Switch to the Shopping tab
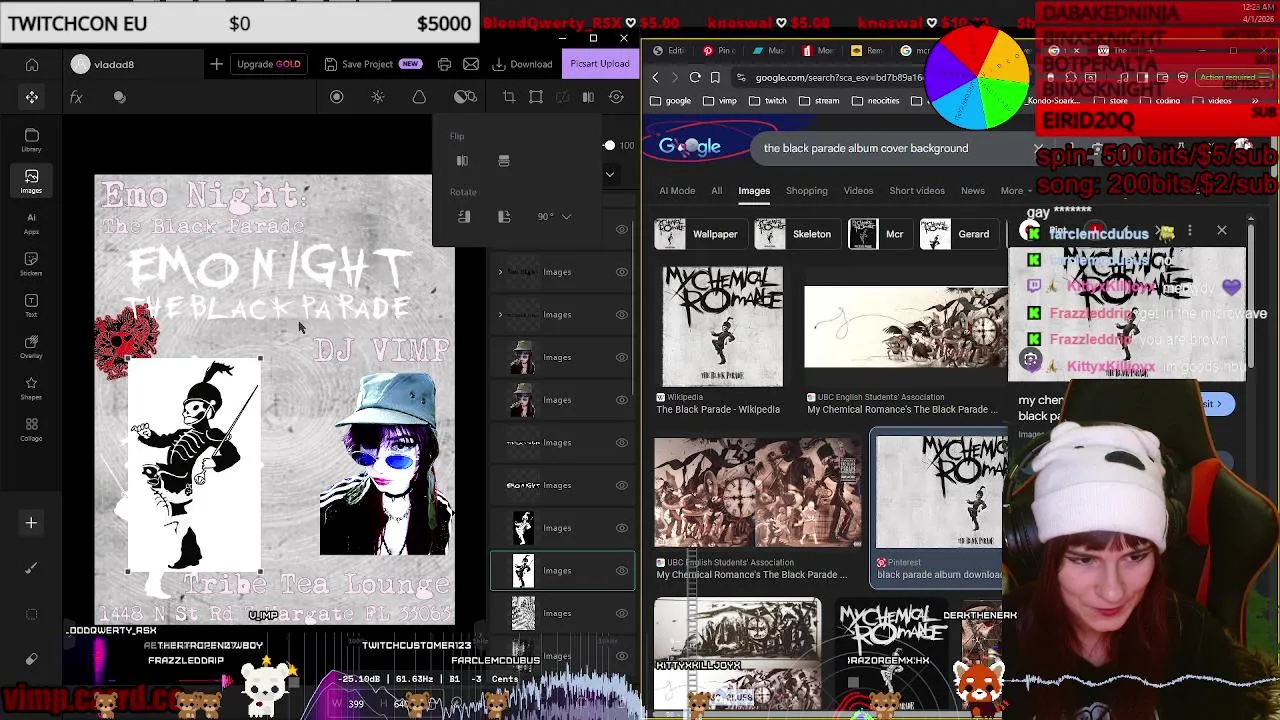Screen dimensions: 1280x720 point(806,190)
